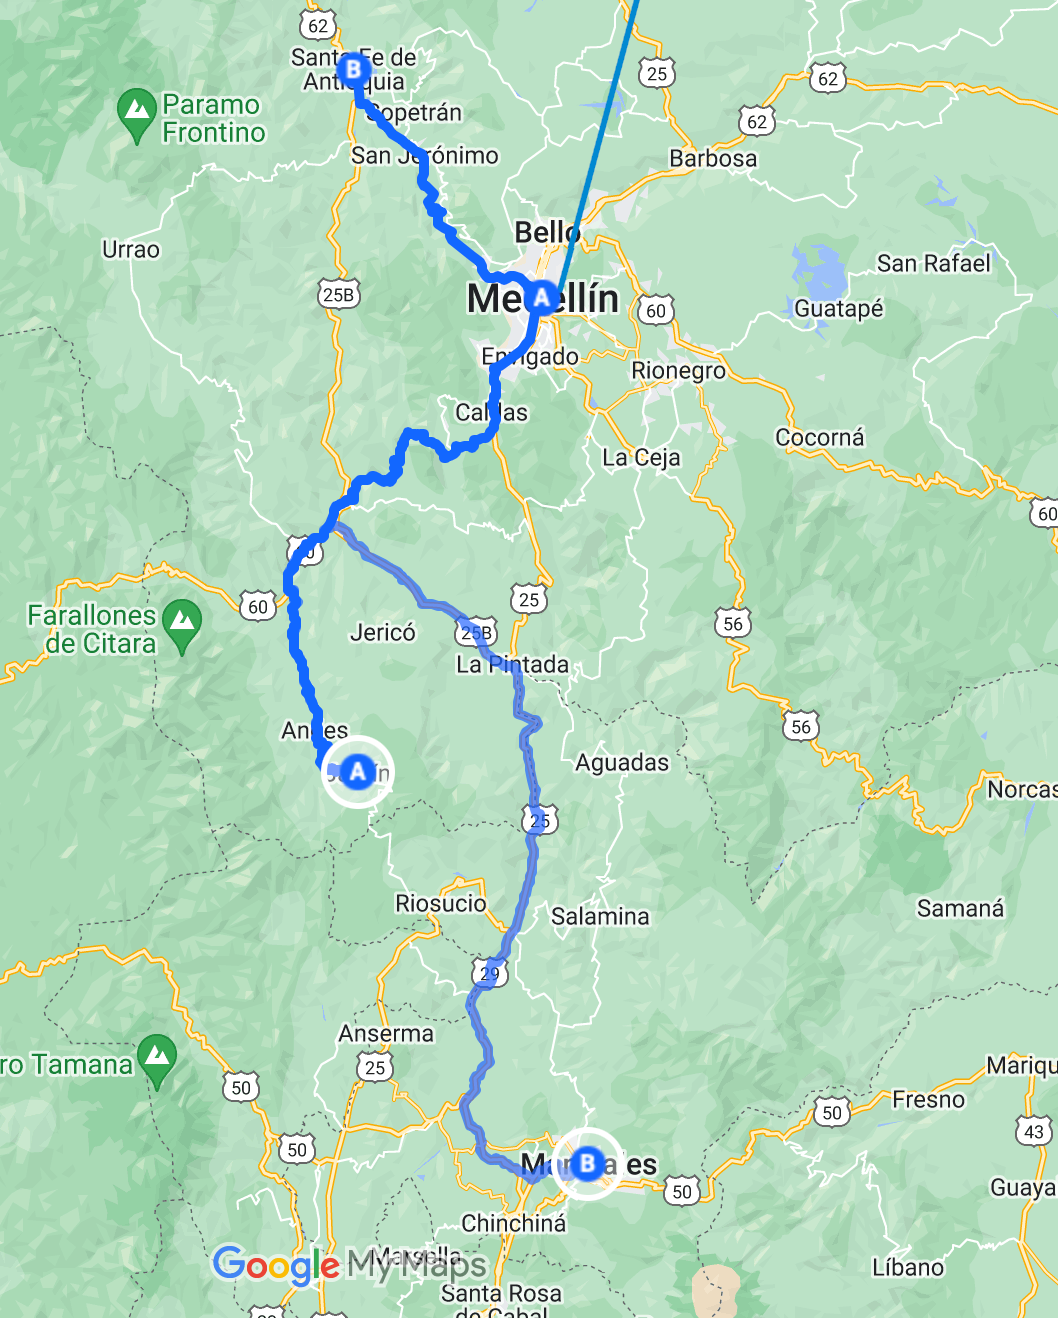Click marker A in Medellín

pyautogui.click(x=542, y=297)
